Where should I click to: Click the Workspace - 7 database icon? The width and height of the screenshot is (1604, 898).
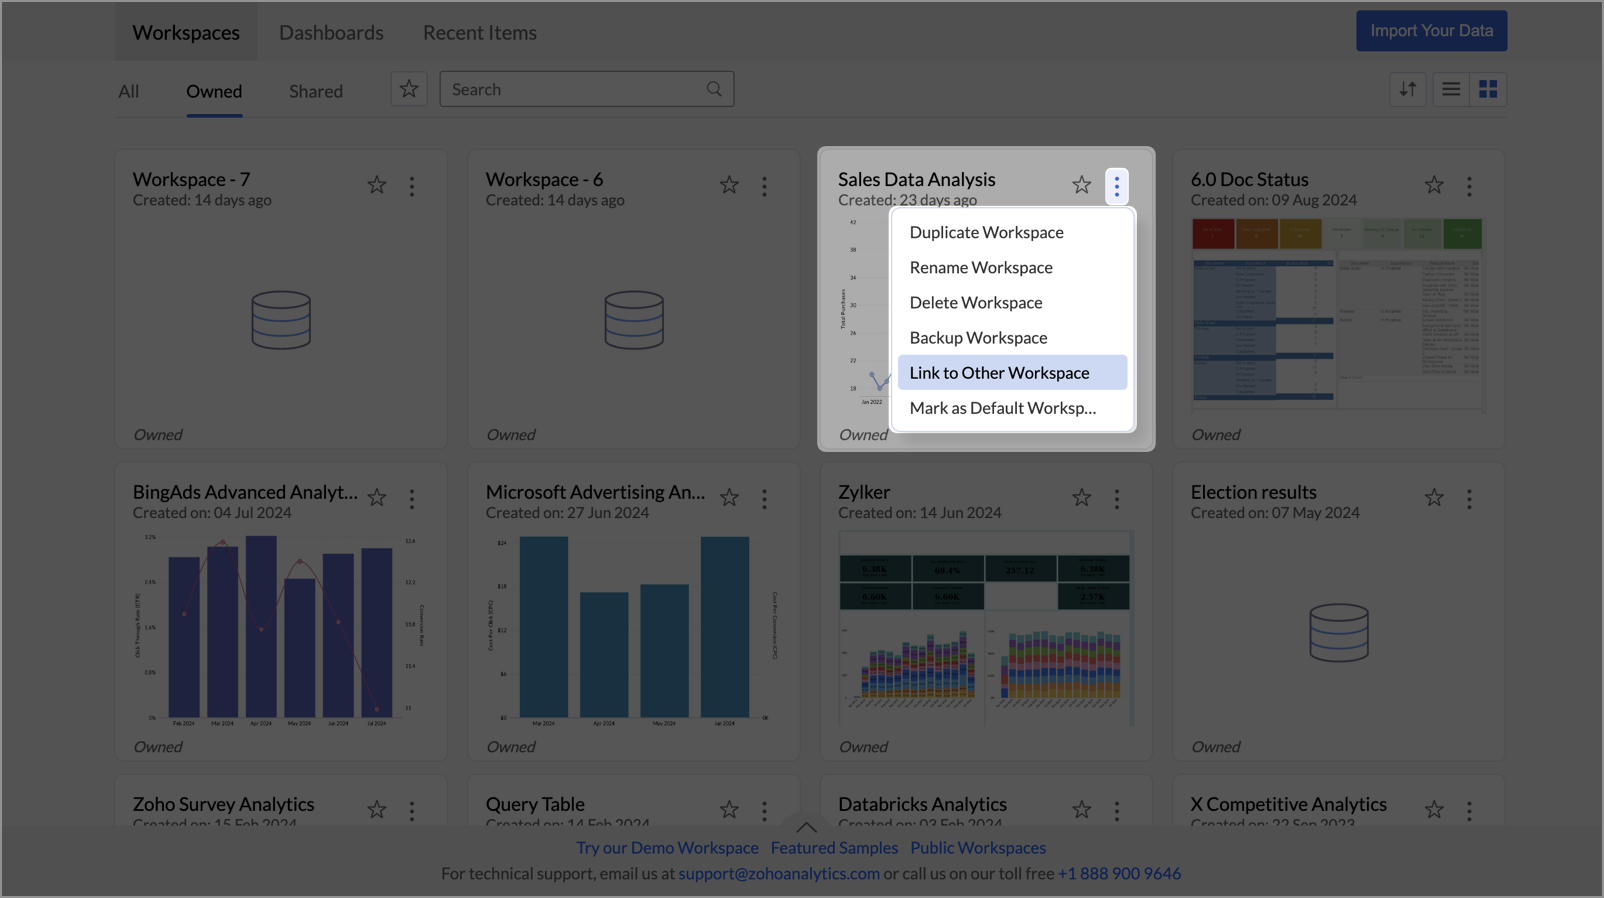tap(281, 320)
